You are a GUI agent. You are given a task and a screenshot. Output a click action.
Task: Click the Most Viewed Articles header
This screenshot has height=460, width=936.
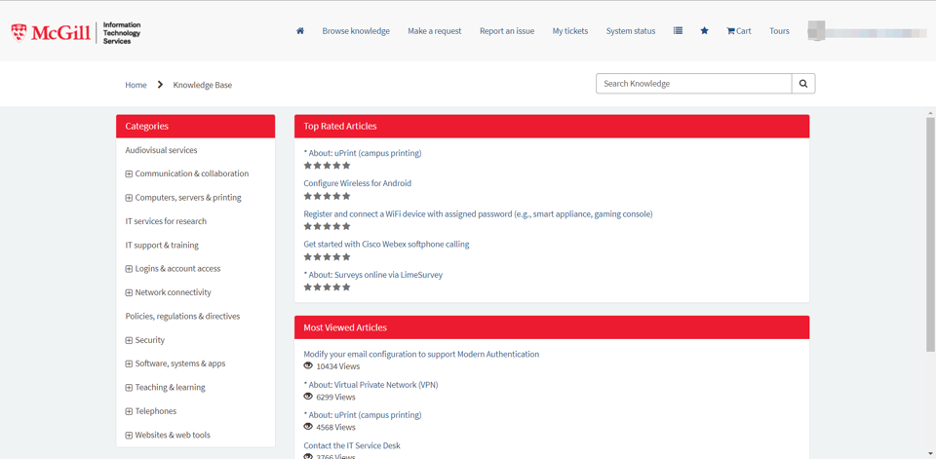click(x=552, y=328)
